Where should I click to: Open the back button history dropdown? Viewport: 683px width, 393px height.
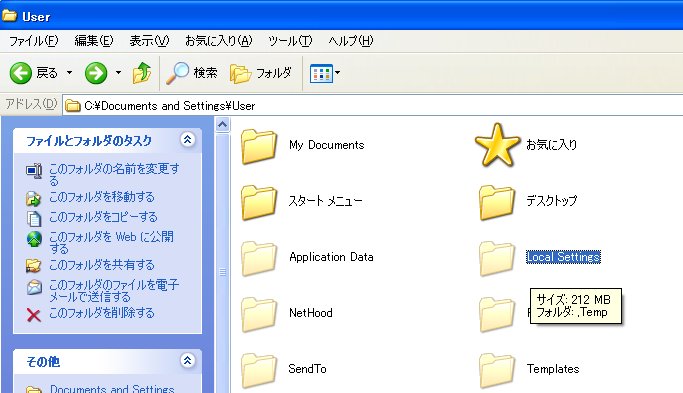click(69, 73)
